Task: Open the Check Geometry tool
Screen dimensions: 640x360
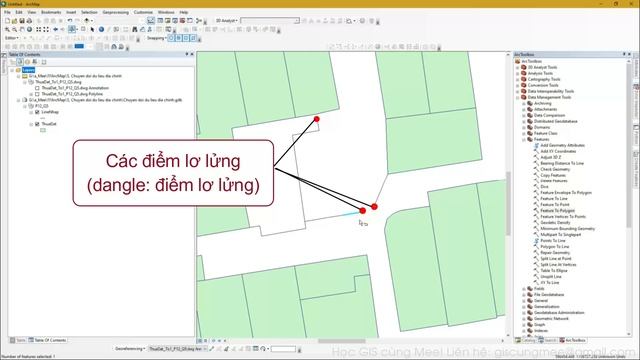Action: 555,169
